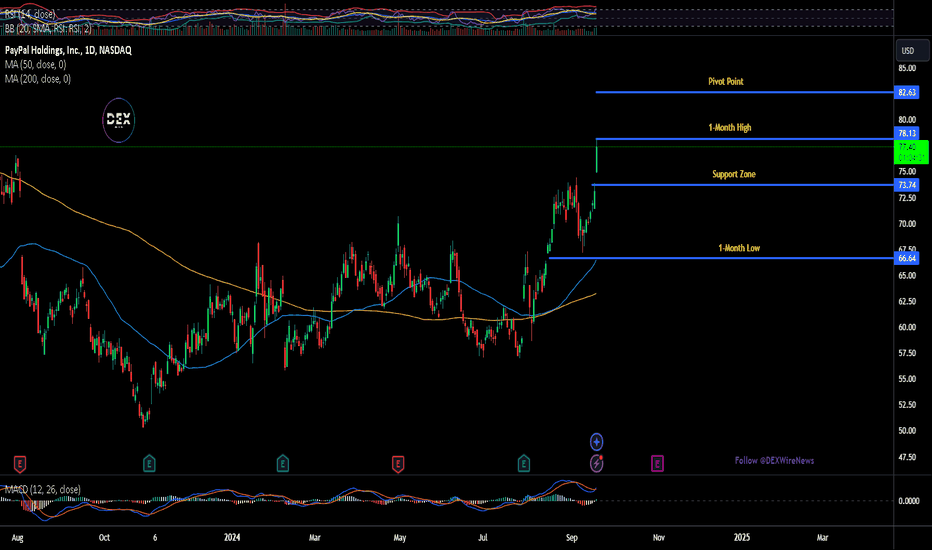Select the MA (200, close, 0) indicator legend
This screenshot has width=932, height=550.
coord(38,78)
